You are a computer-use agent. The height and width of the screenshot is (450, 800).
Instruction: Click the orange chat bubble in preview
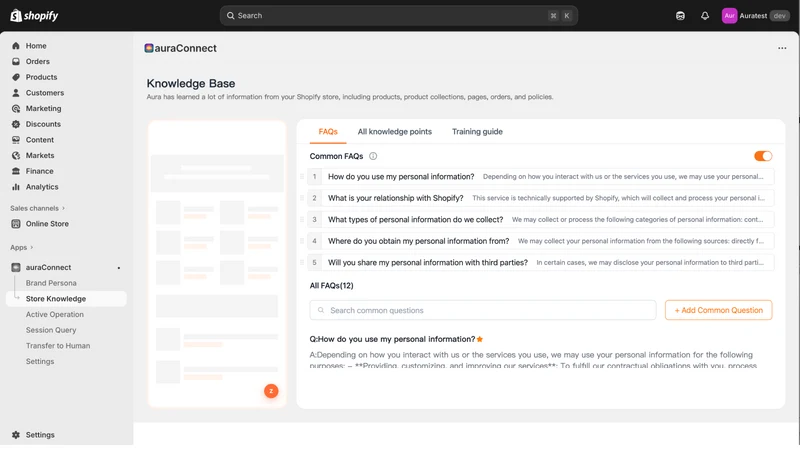(271, 391)
